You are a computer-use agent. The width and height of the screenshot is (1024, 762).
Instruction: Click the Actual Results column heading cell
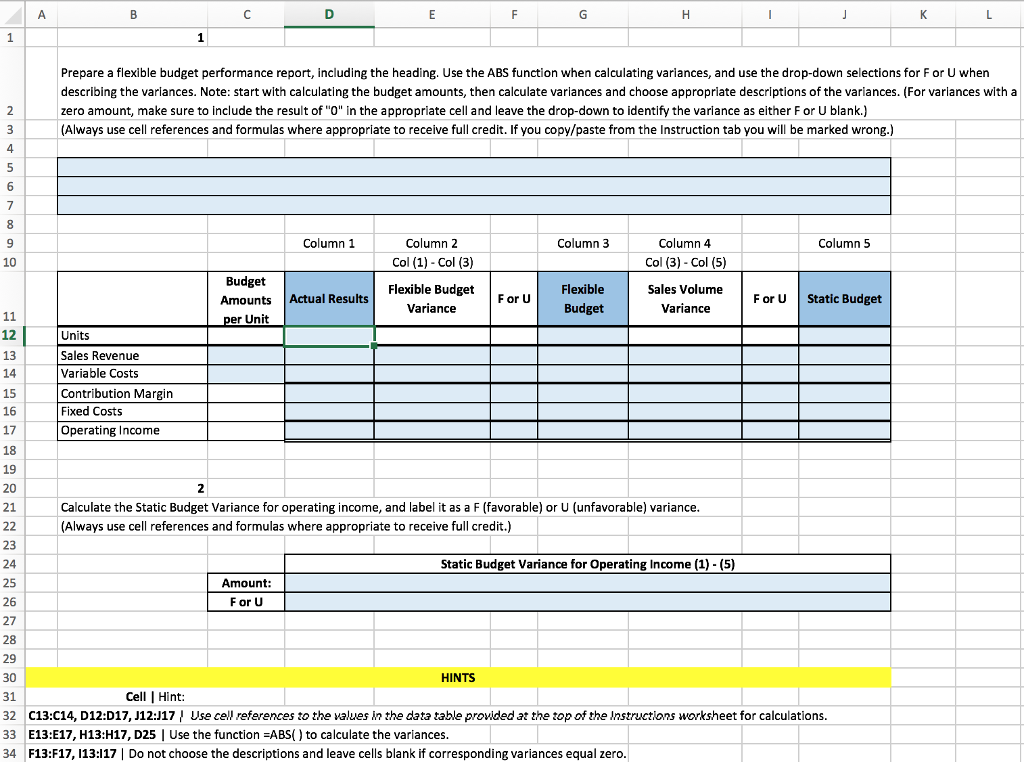tap(329, 299)
